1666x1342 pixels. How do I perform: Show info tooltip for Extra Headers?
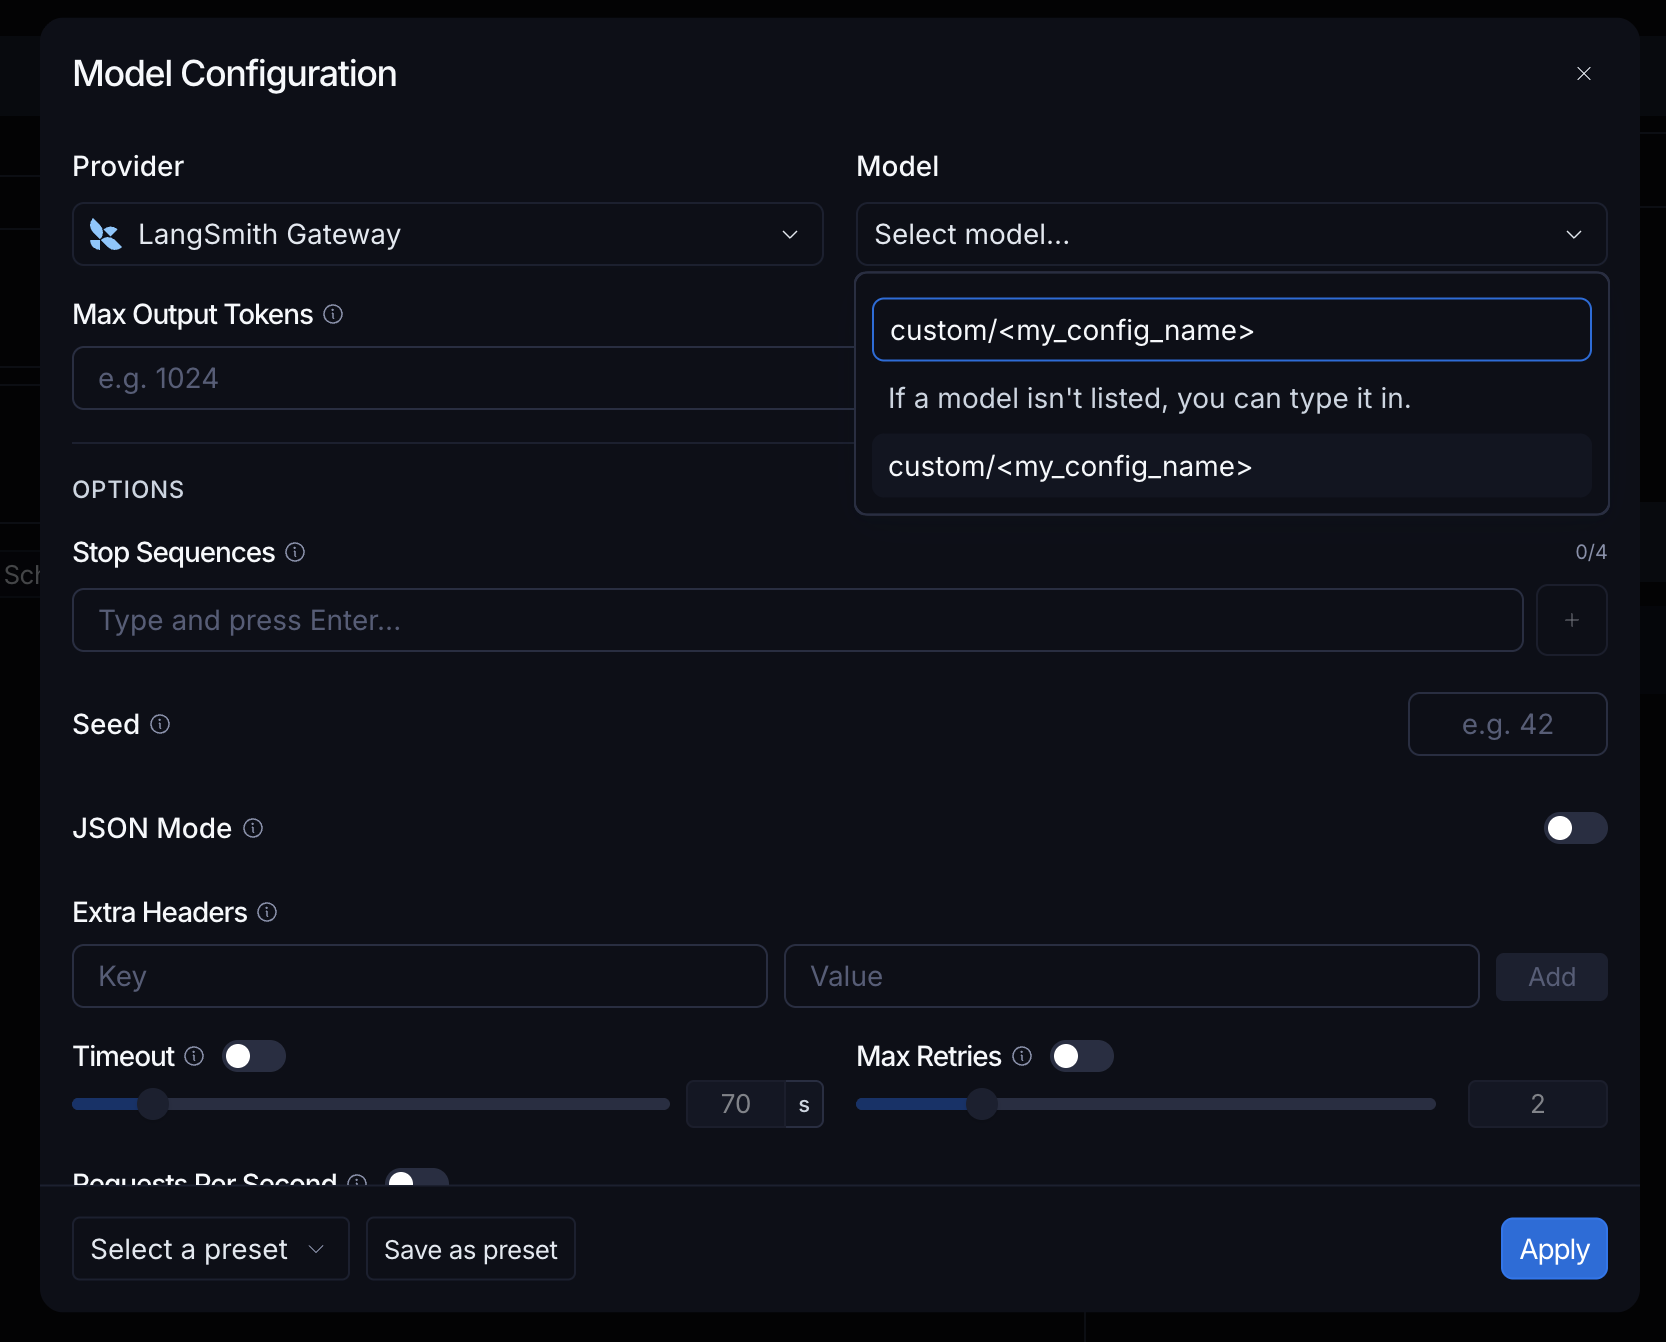pos(267,912)
